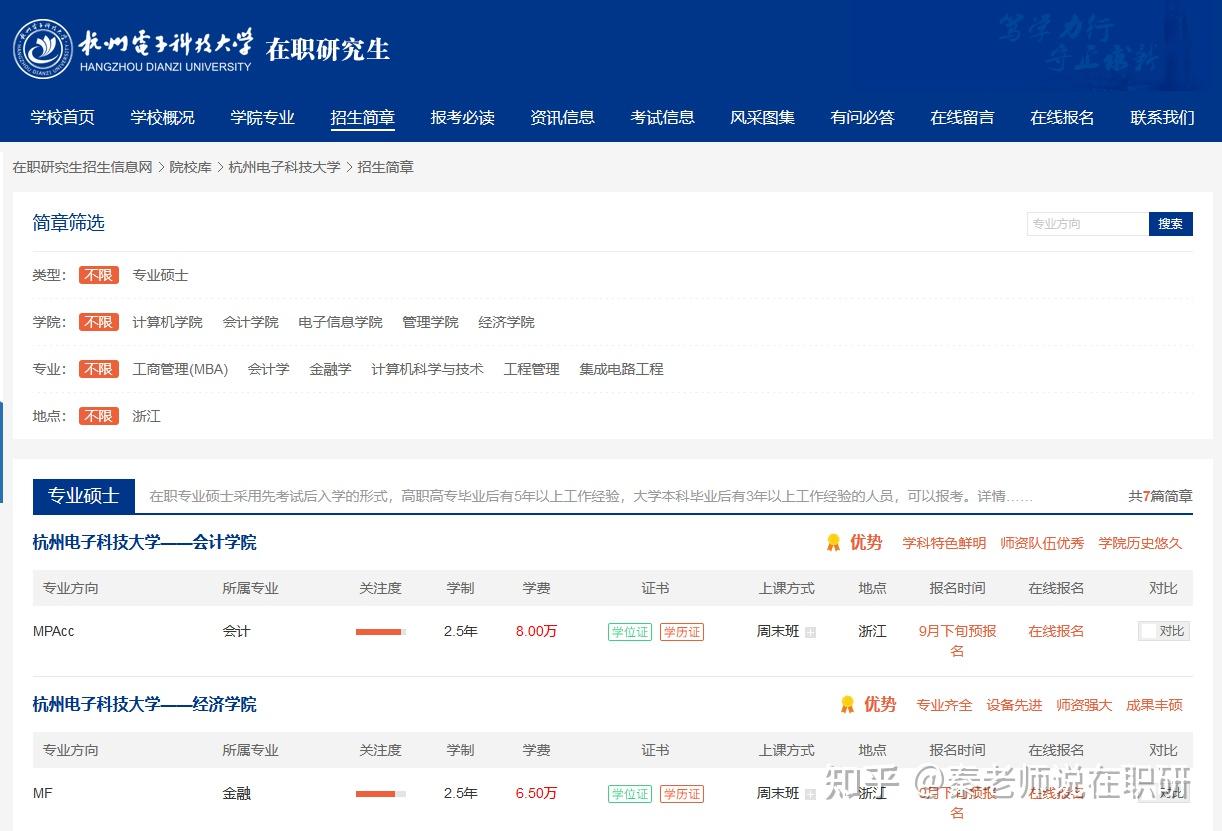Open the 学院专业 nav item

(263, 117)
